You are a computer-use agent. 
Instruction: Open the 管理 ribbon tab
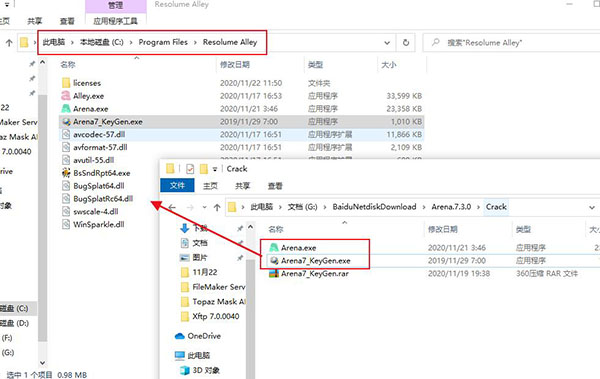point(116,5)
